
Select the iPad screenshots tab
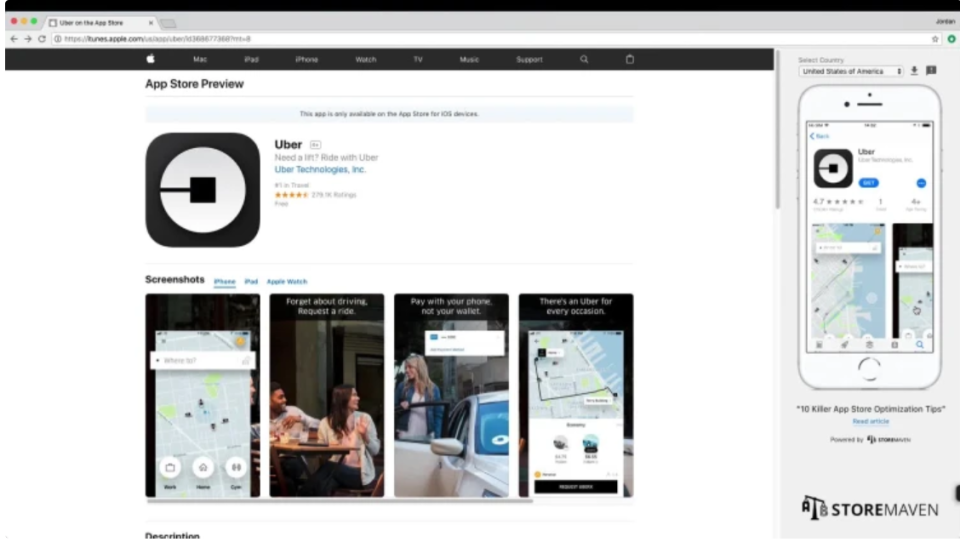(x=251, y=281)
